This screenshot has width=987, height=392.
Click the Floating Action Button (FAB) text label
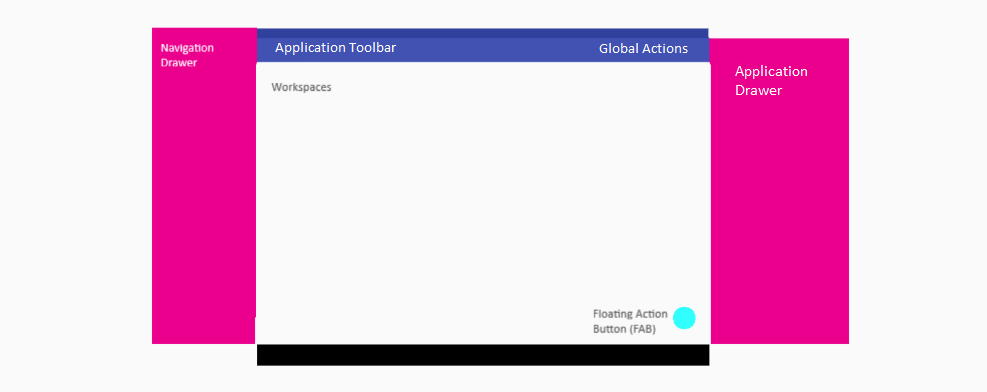click(x=630, y=321)
